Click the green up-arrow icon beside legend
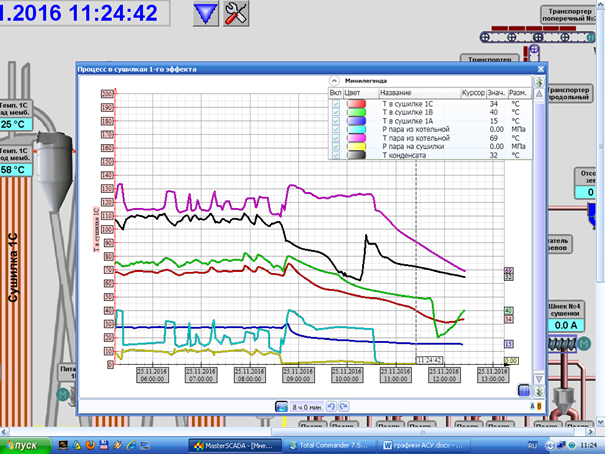 click(540, 82)
